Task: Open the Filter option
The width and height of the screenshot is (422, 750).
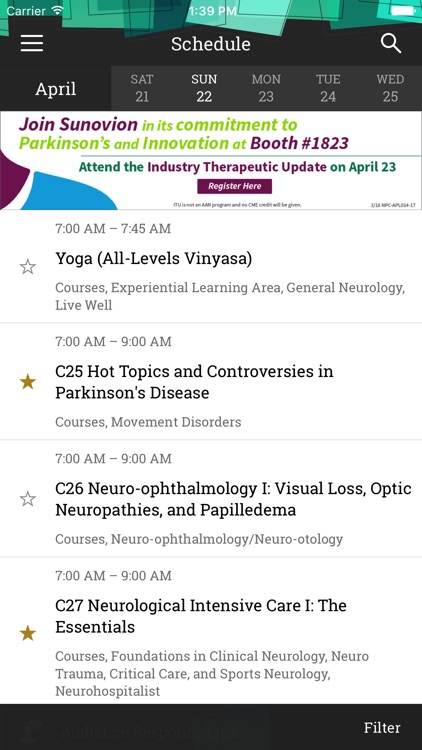Action: [x=382, y=728]
